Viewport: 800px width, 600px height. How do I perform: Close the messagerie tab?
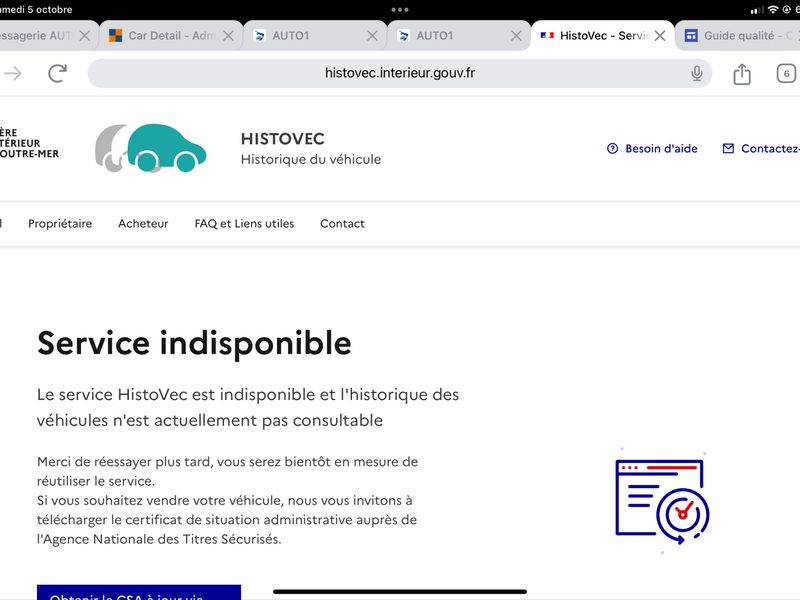click(85, 36)
